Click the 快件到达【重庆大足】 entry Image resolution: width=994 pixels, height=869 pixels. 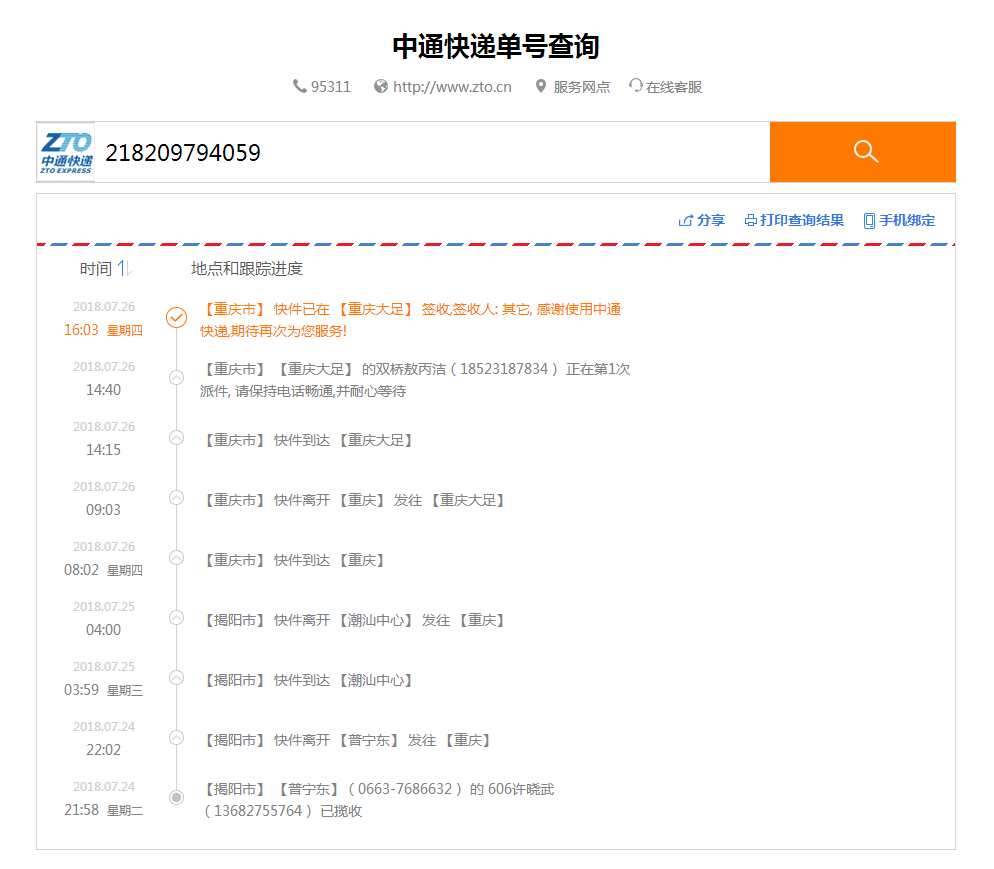click(307, 440)
